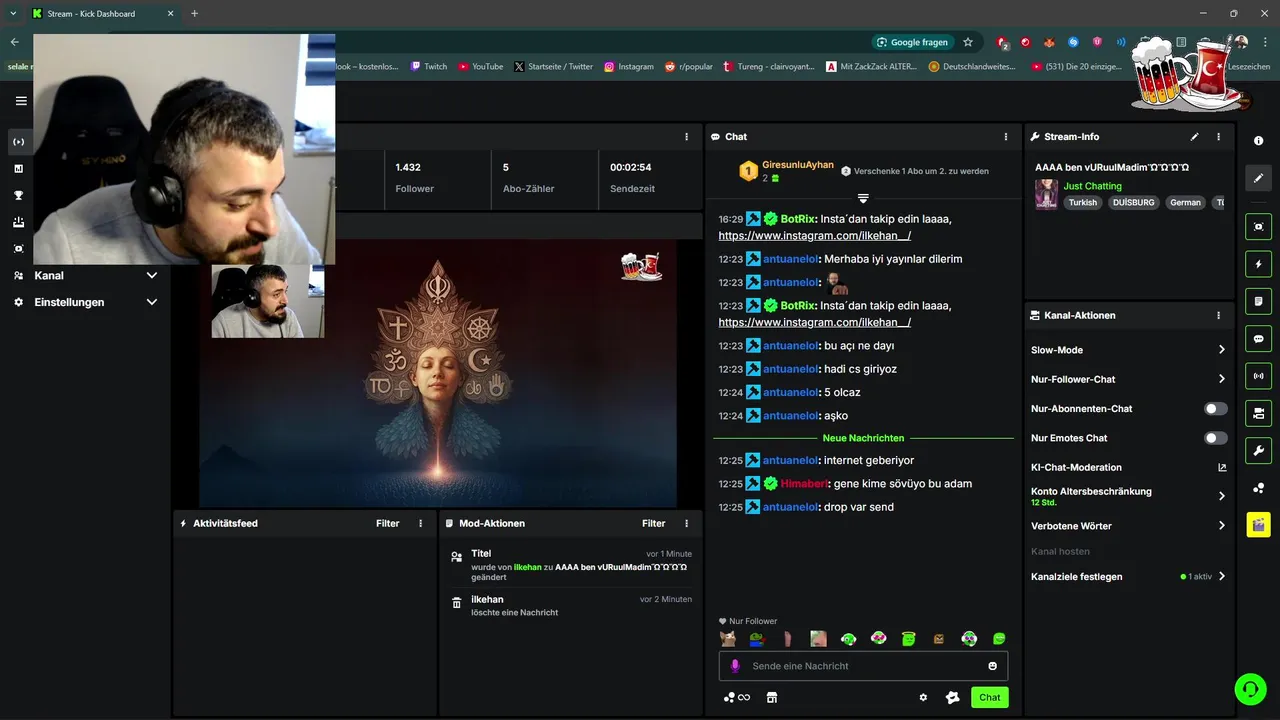This screenshot has width=1280, height=720.
Task: Click the DUISBURG tag in Stream-Info
Action: (1133, 202)
